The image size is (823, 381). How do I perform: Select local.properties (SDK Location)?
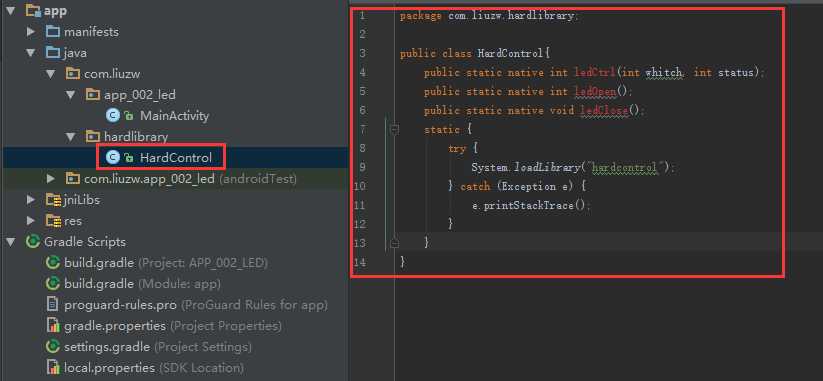click(154, 368)
